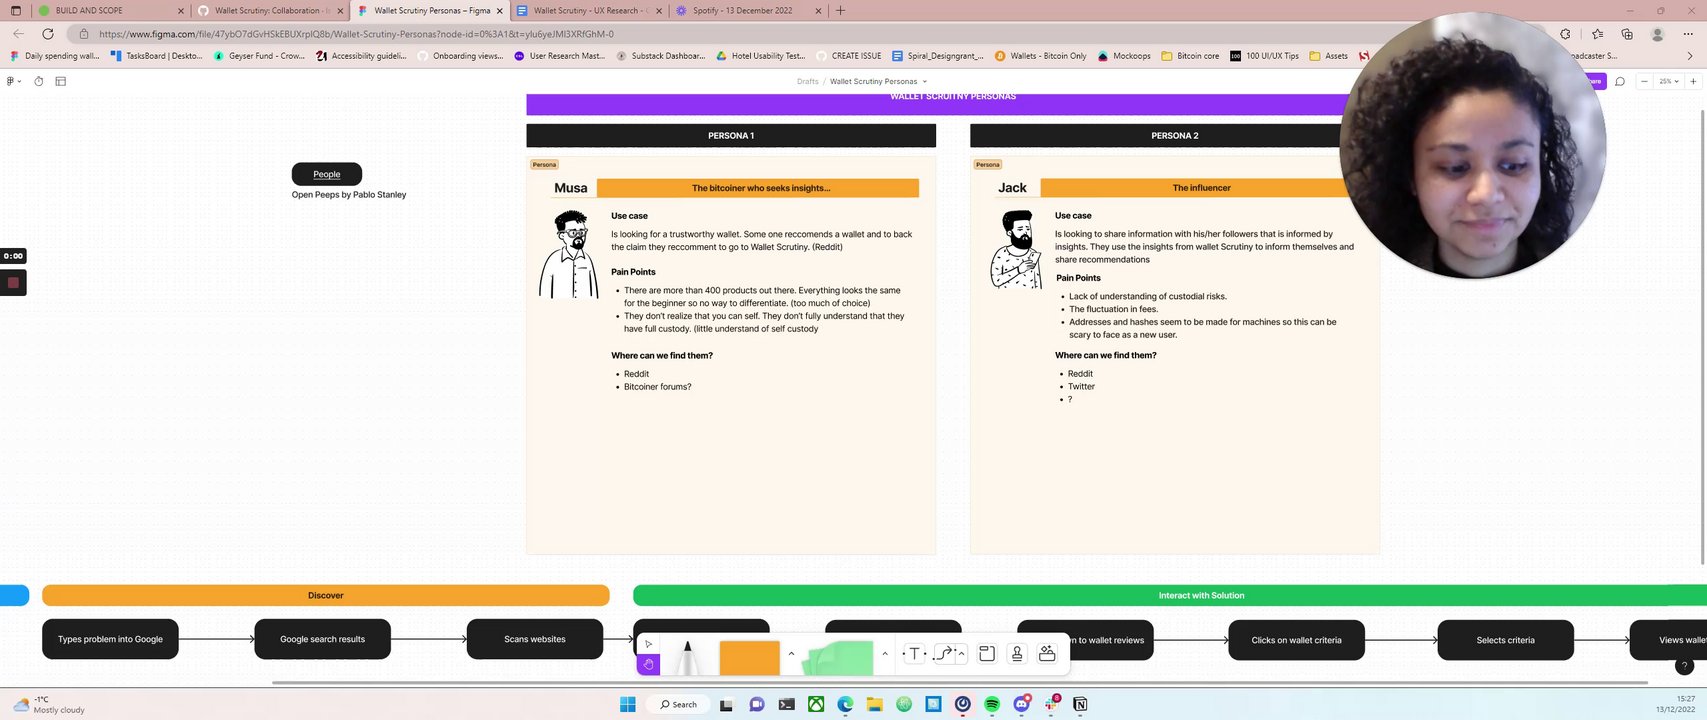Go back in the browser

point(18,33)
